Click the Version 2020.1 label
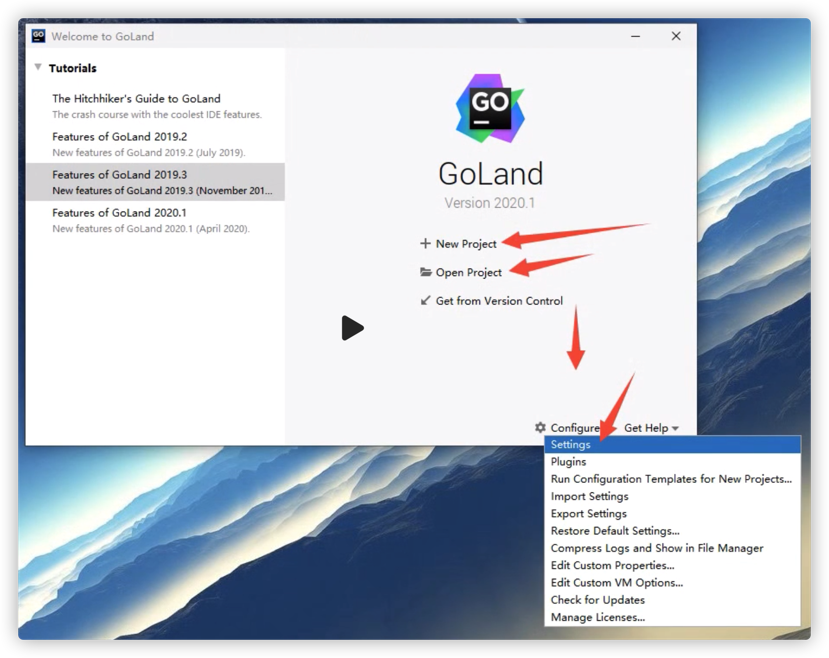This screenshot has width=829, height=658. [490, 203]
